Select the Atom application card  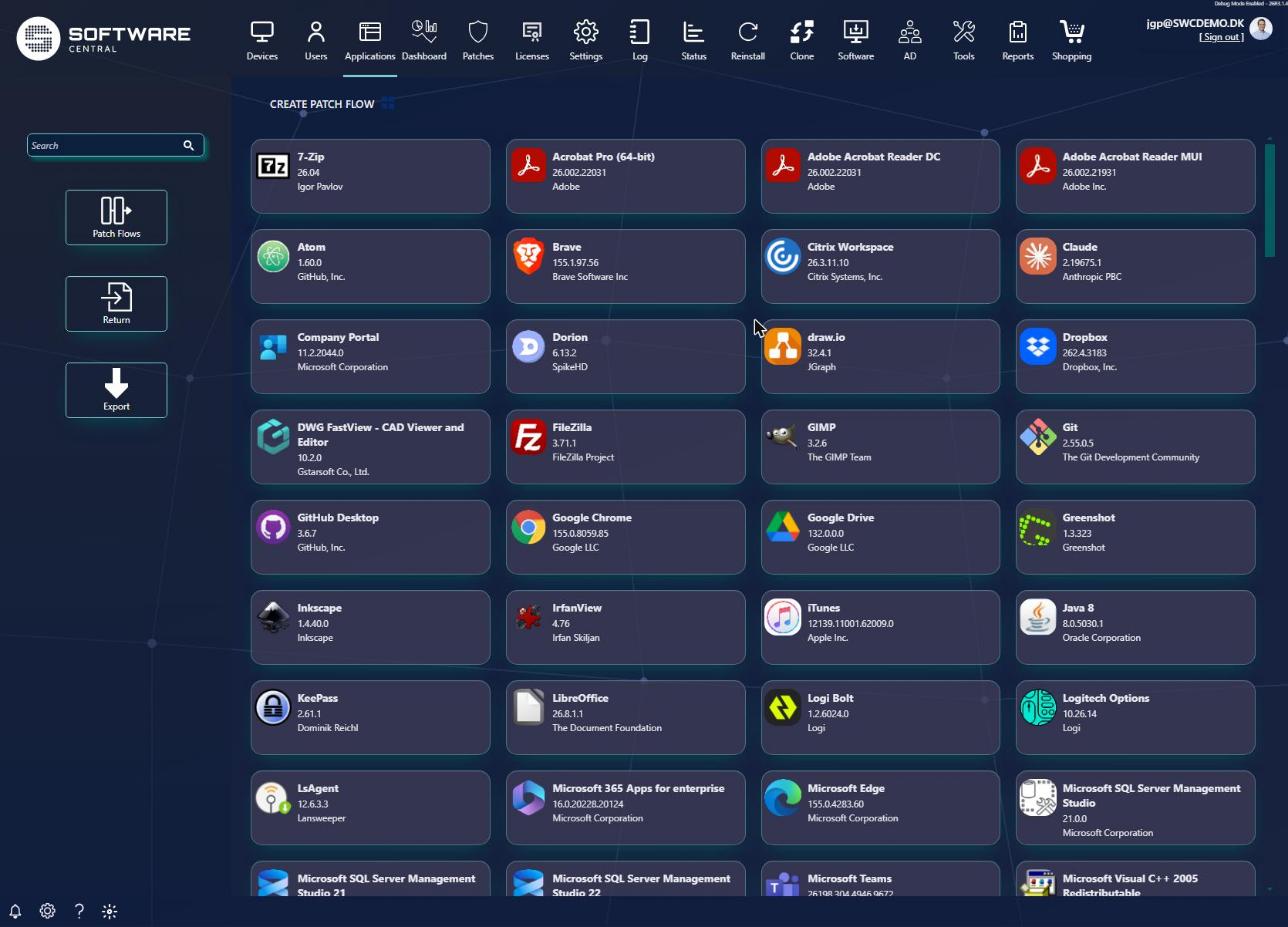[370, 266]
